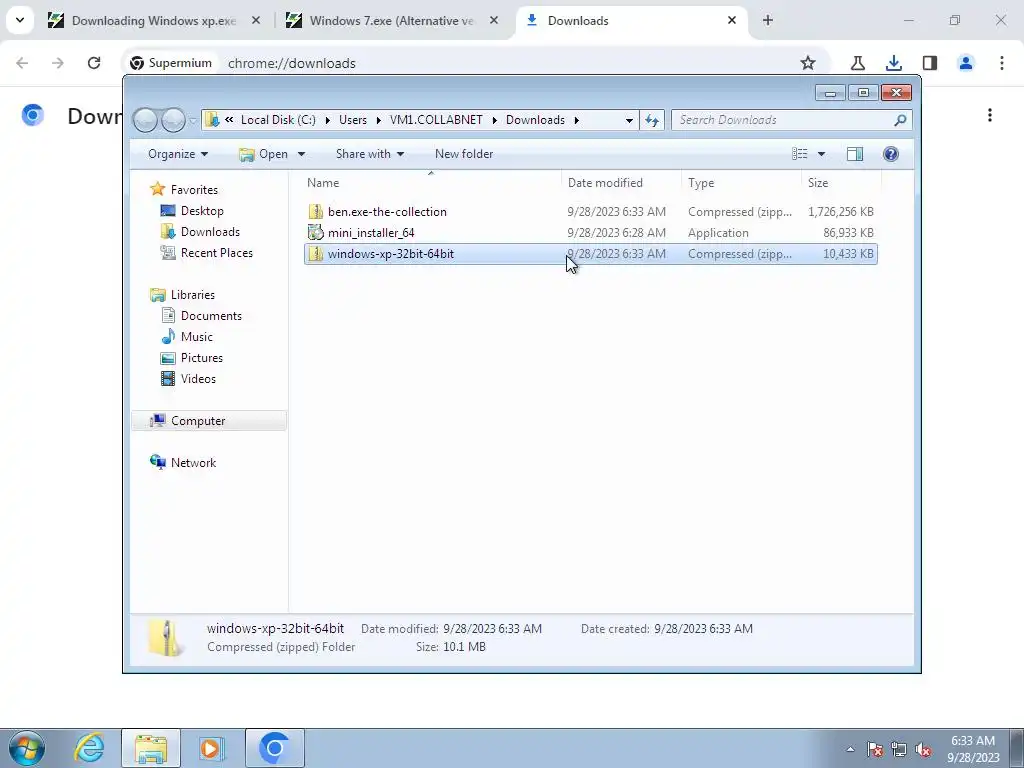
Task: Switch to Supermium taskbar button
Action: coord(274,748)
